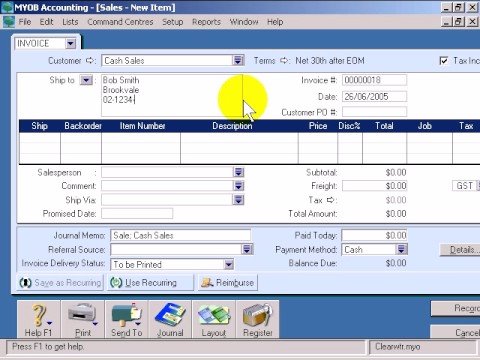Open the Window menu
Screen dimensions: 480x360
[x=244, y=22]
